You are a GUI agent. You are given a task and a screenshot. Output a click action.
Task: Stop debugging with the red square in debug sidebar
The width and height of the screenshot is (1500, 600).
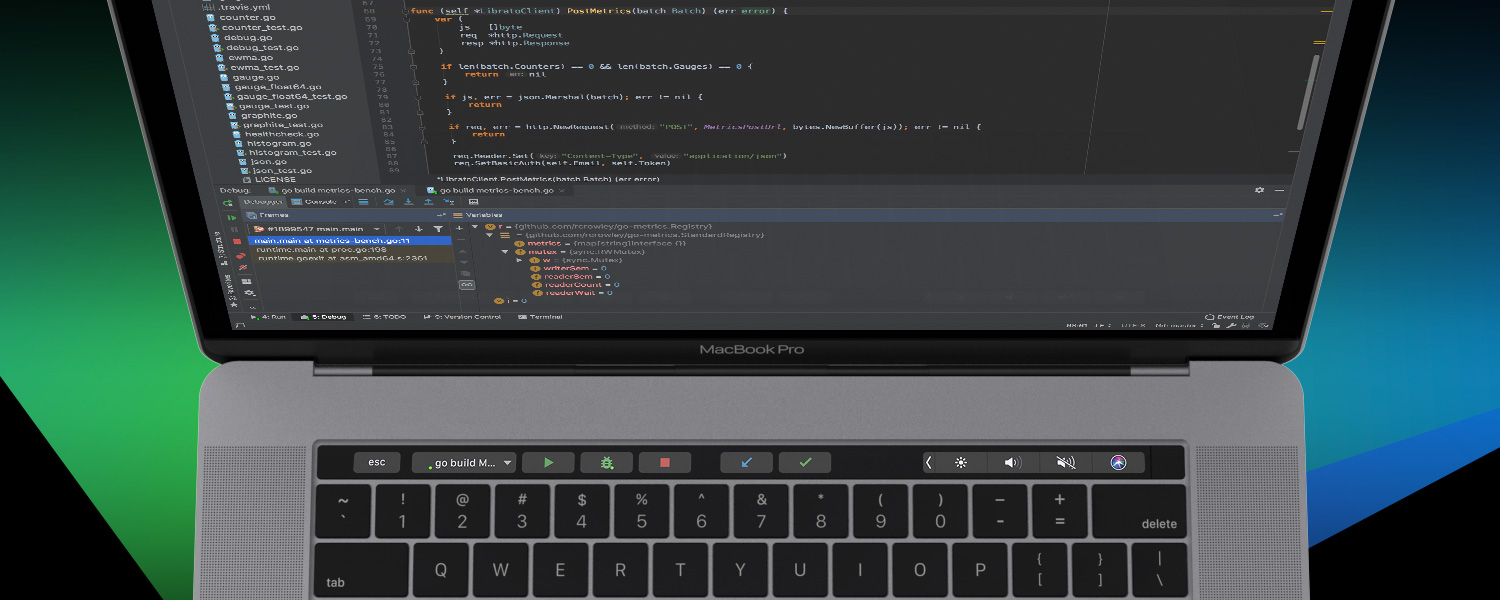(237, 241)
